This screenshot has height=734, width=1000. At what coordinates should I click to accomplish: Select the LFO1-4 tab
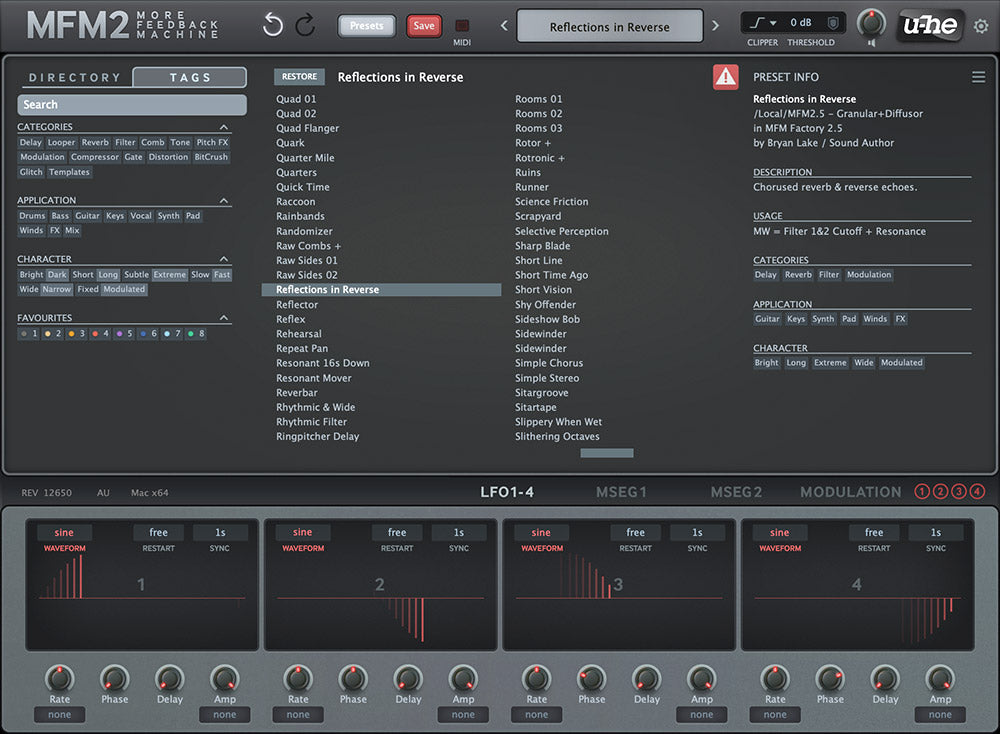507,492
